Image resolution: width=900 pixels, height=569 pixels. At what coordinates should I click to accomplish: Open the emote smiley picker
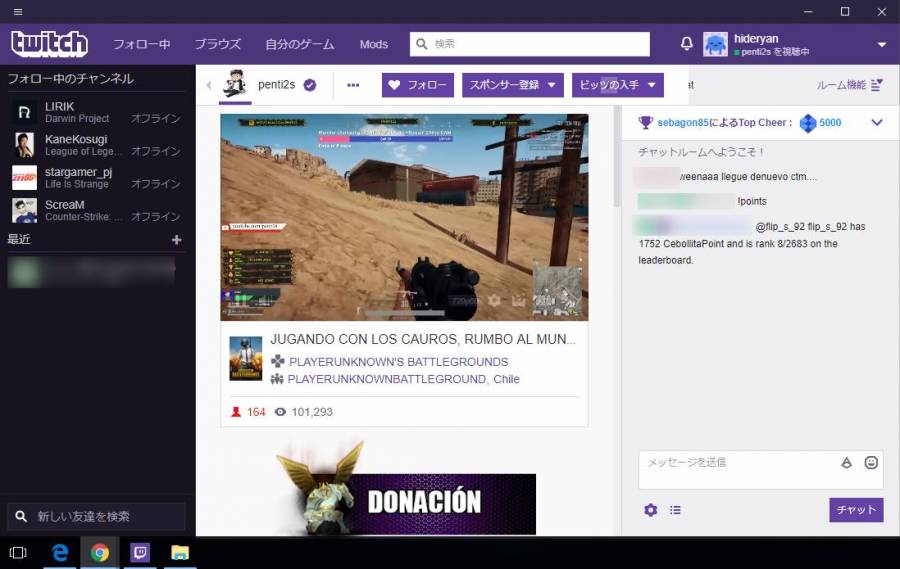pos(871,463)
